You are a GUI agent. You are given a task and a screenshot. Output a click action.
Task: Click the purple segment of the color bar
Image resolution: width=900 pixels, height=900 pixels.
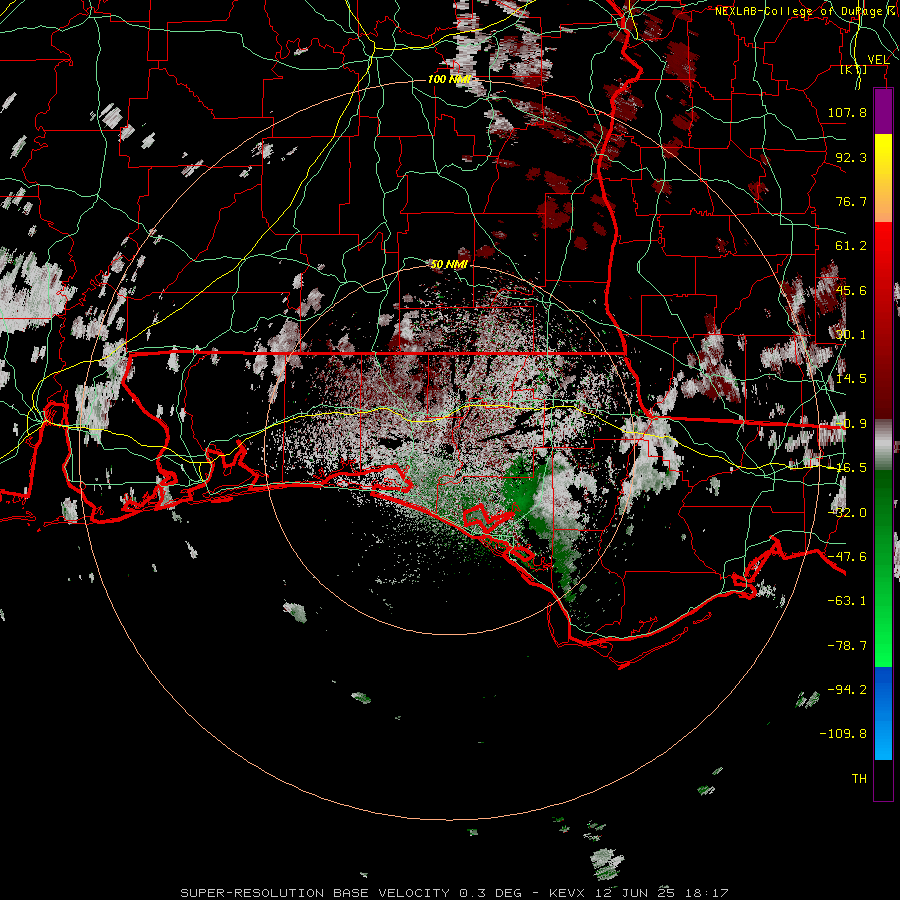click(883, 111)
